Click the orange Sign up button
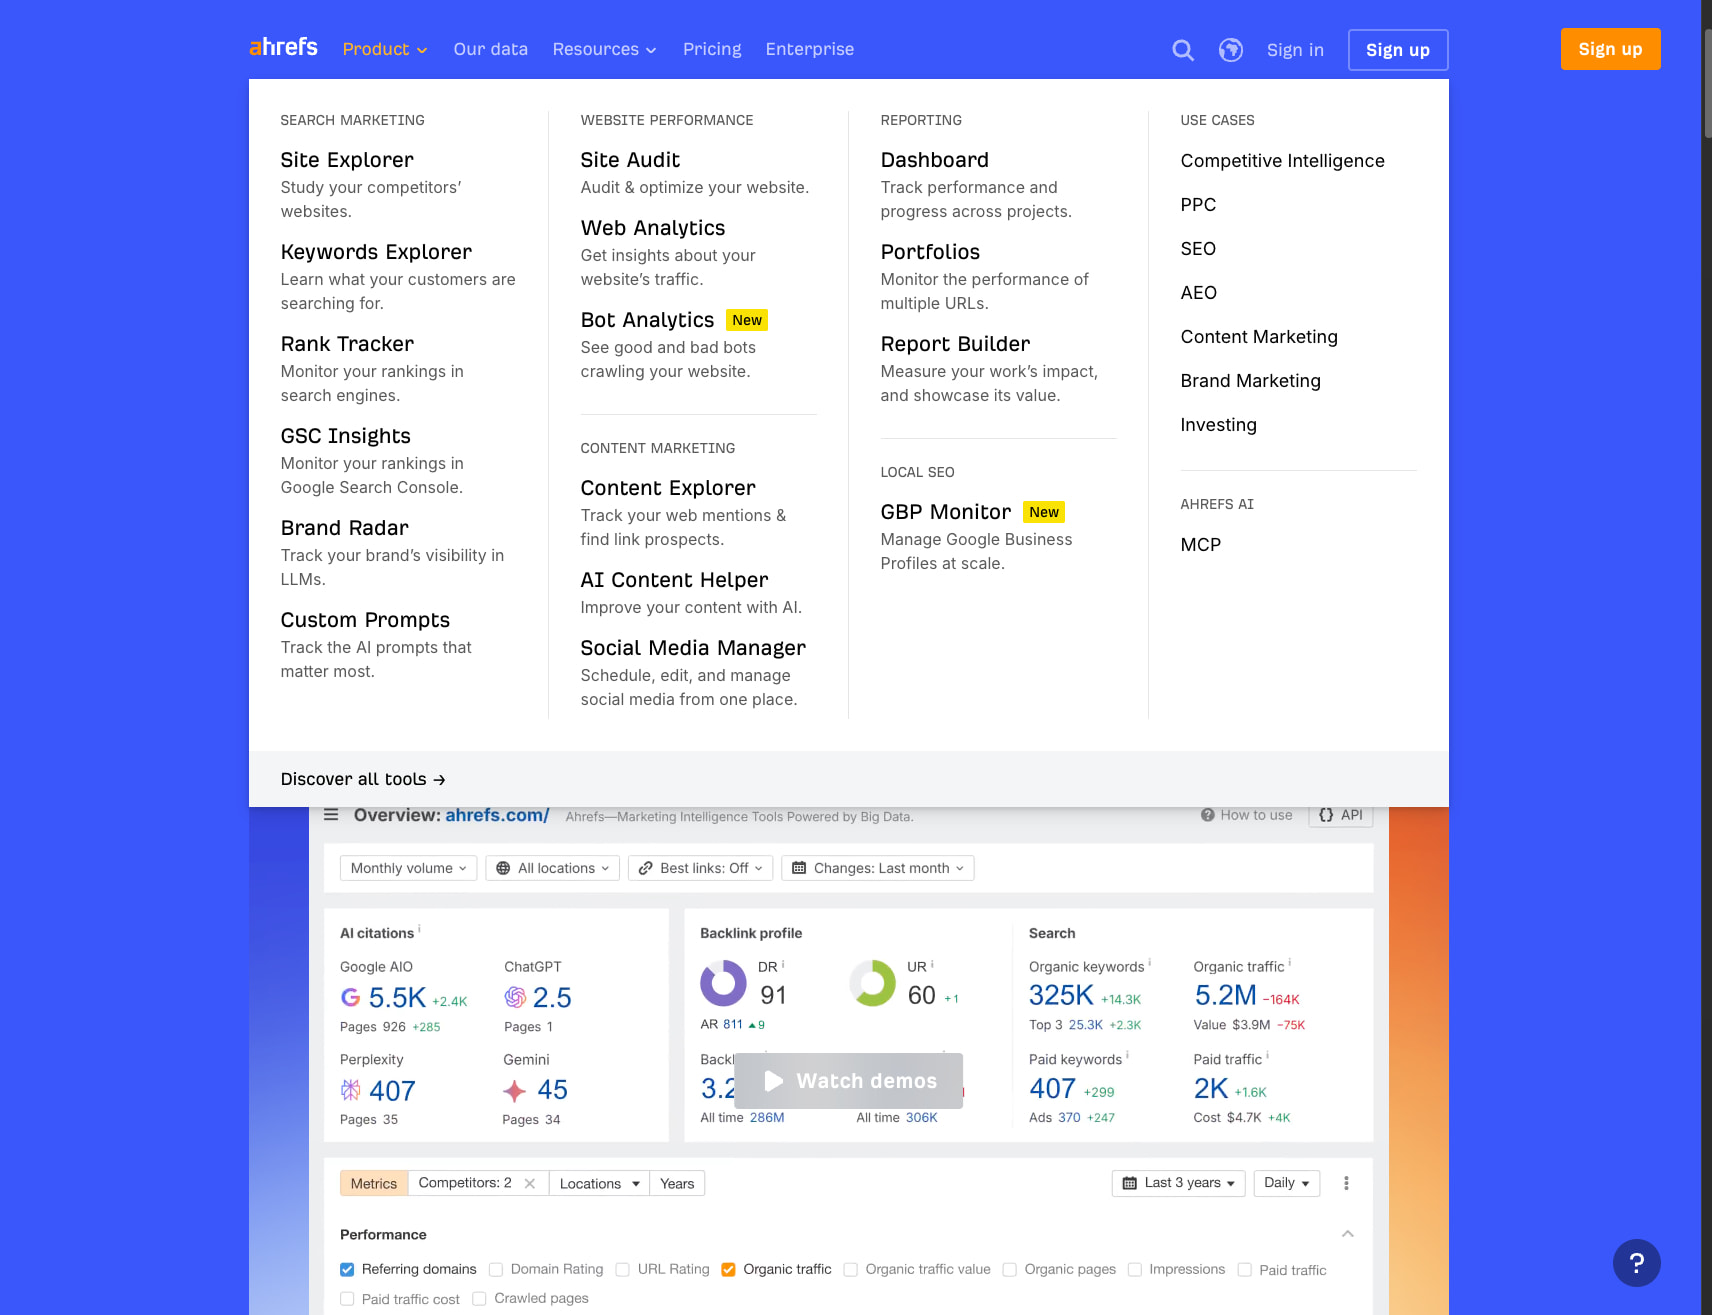1712x1315 pixels. pyautogui.click(x=1610, y=49)
